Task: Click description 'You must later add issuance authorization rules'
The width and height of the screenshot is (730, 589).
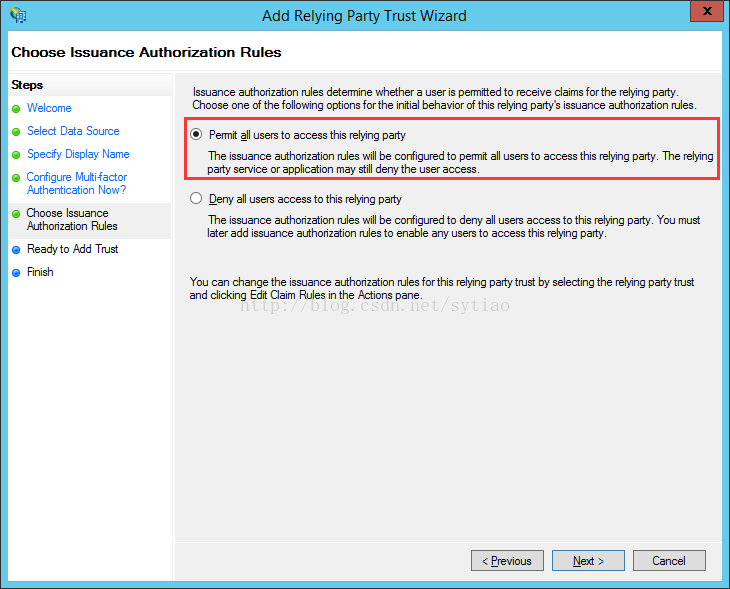Action: click(x=453, y=226)
